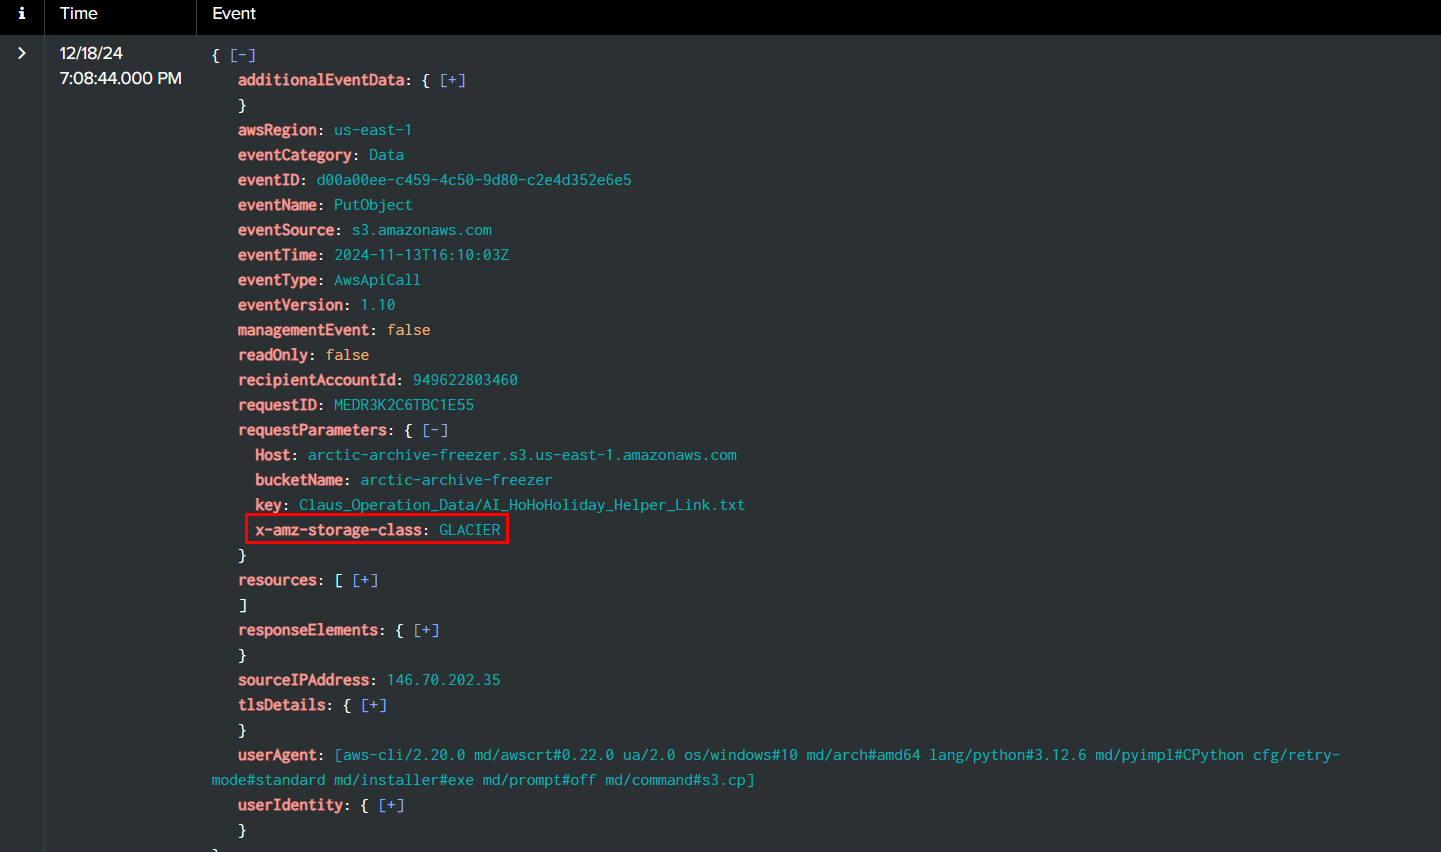Collapse the requestParameters section
The width and height of the screenshot is (1441, 852).
(435, 430)
